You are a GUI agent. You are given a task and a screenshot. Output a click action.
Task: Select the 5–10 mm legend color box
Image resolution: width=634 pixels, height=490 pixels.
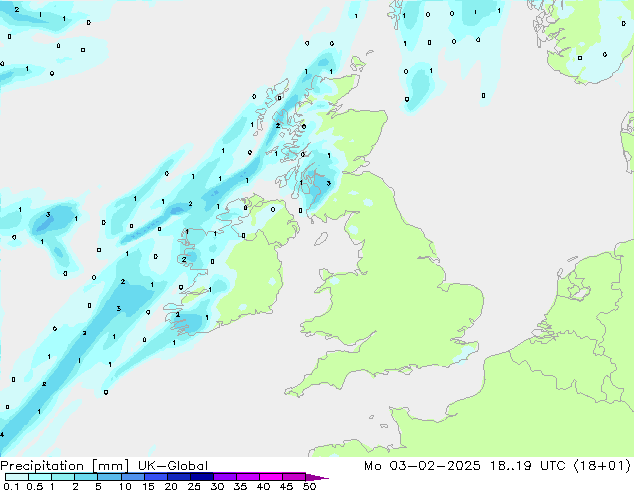pos(109,477)
